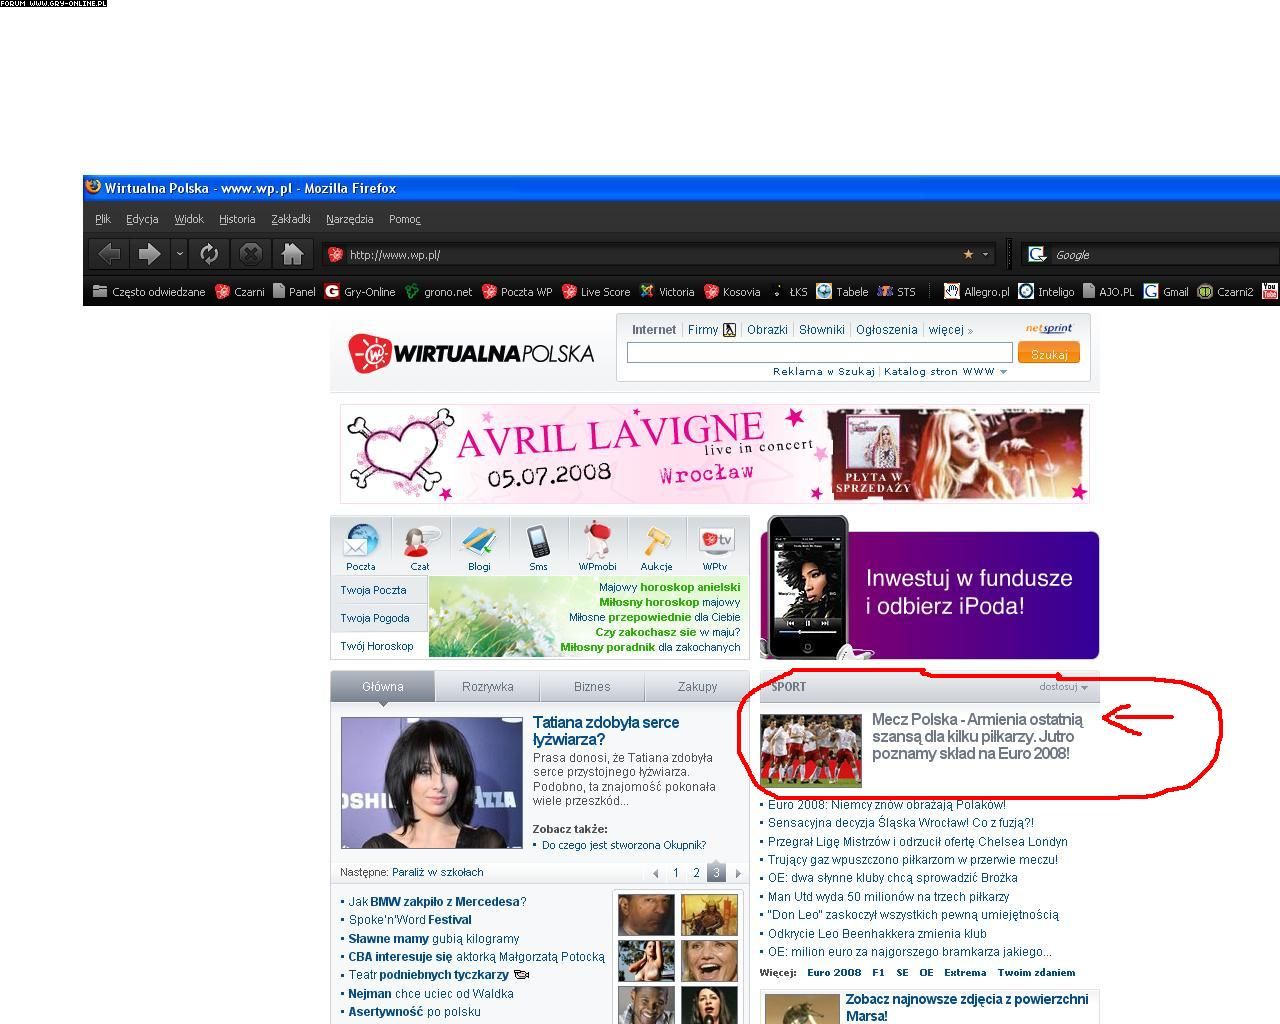Switch to the Zakupy tab
The image size is (1280, 1024).
(x=697, y=686)
